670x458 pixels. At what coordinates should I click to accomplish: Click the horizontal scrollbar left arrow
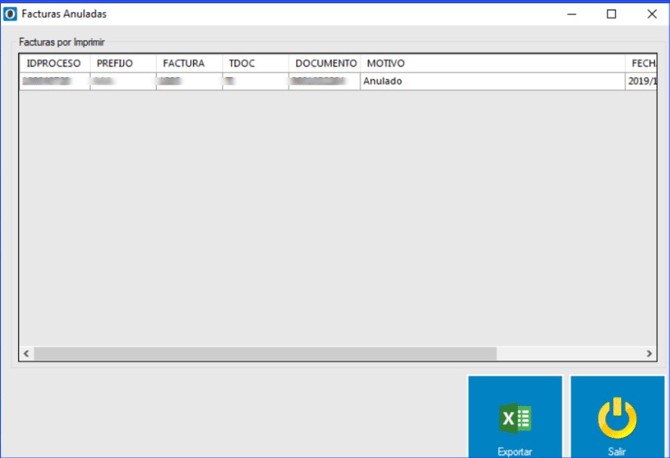click(x=27, y=354)
